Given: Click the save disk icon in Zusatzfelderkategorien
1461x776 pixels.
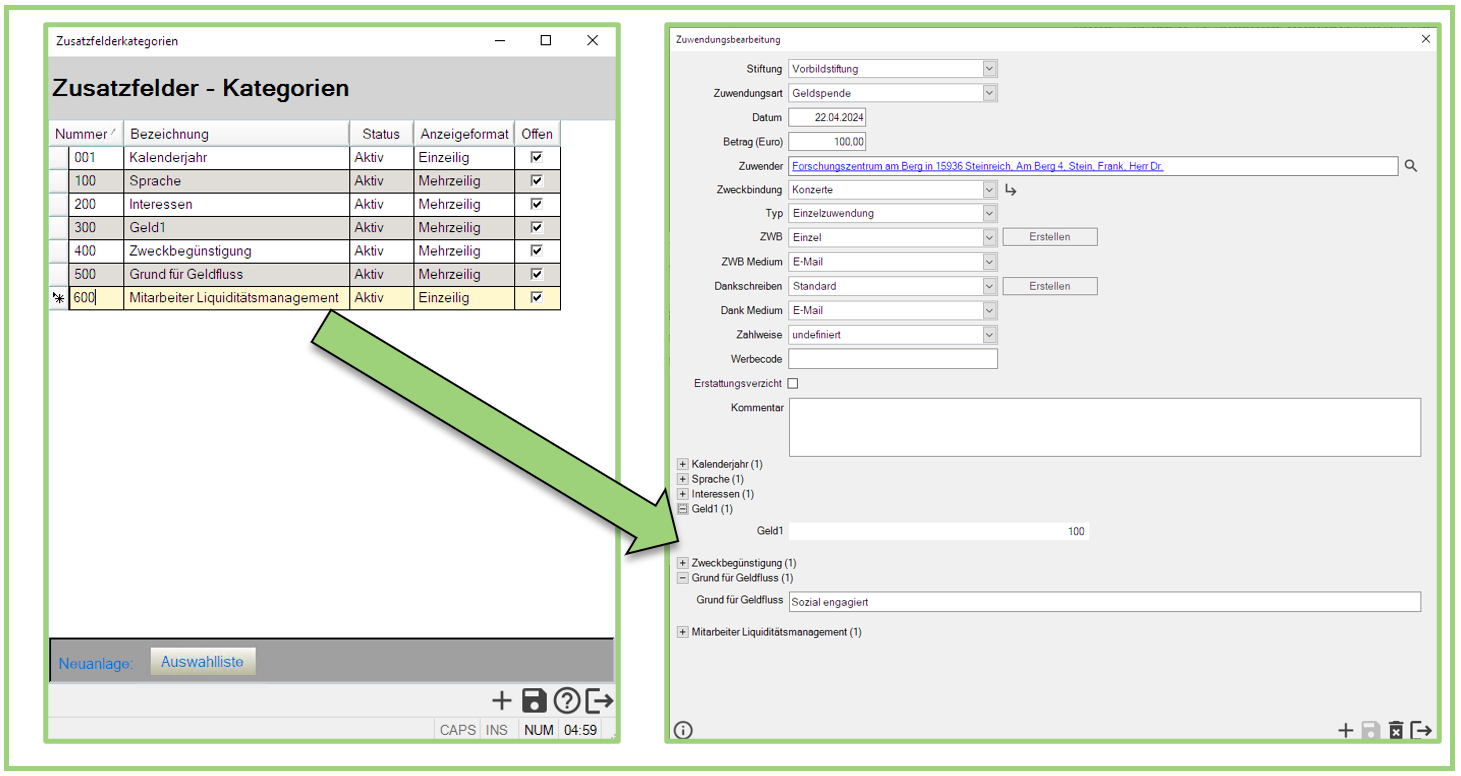Looking at the screenshot, I should pos(534,701).
